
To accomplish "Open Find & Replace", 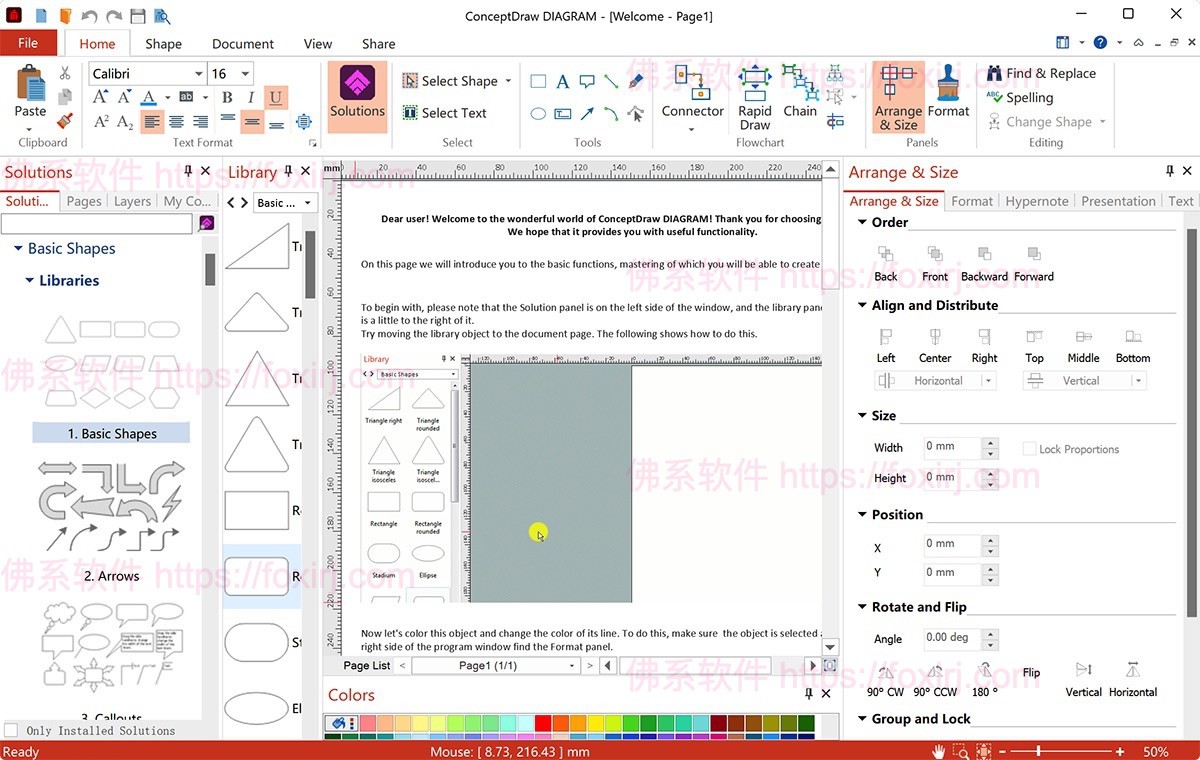I will point(1043,73).
